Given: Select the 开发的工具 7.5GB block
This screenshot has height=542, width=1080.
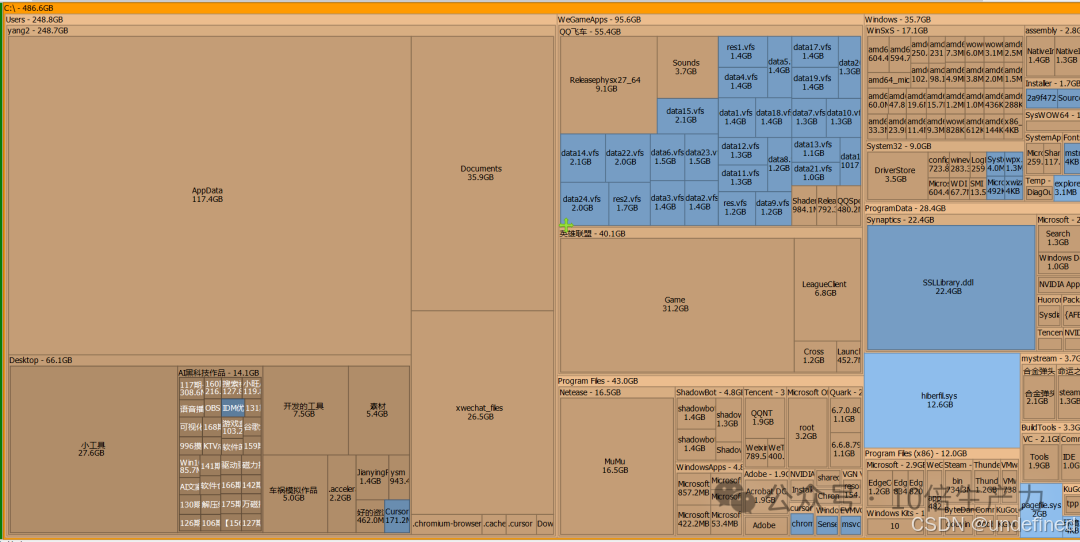Looking at the screenshot, I should (305, 410).
